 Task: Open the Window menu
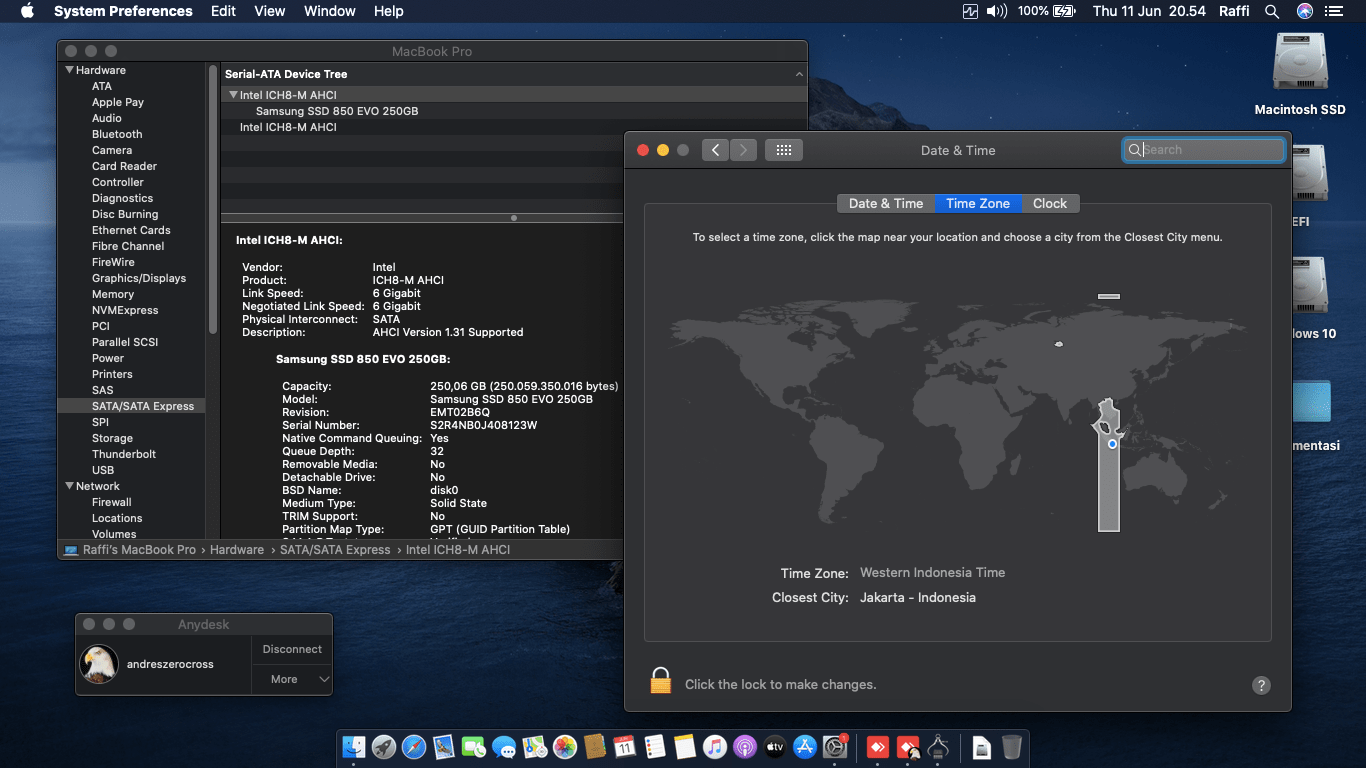tap(330, 11)
